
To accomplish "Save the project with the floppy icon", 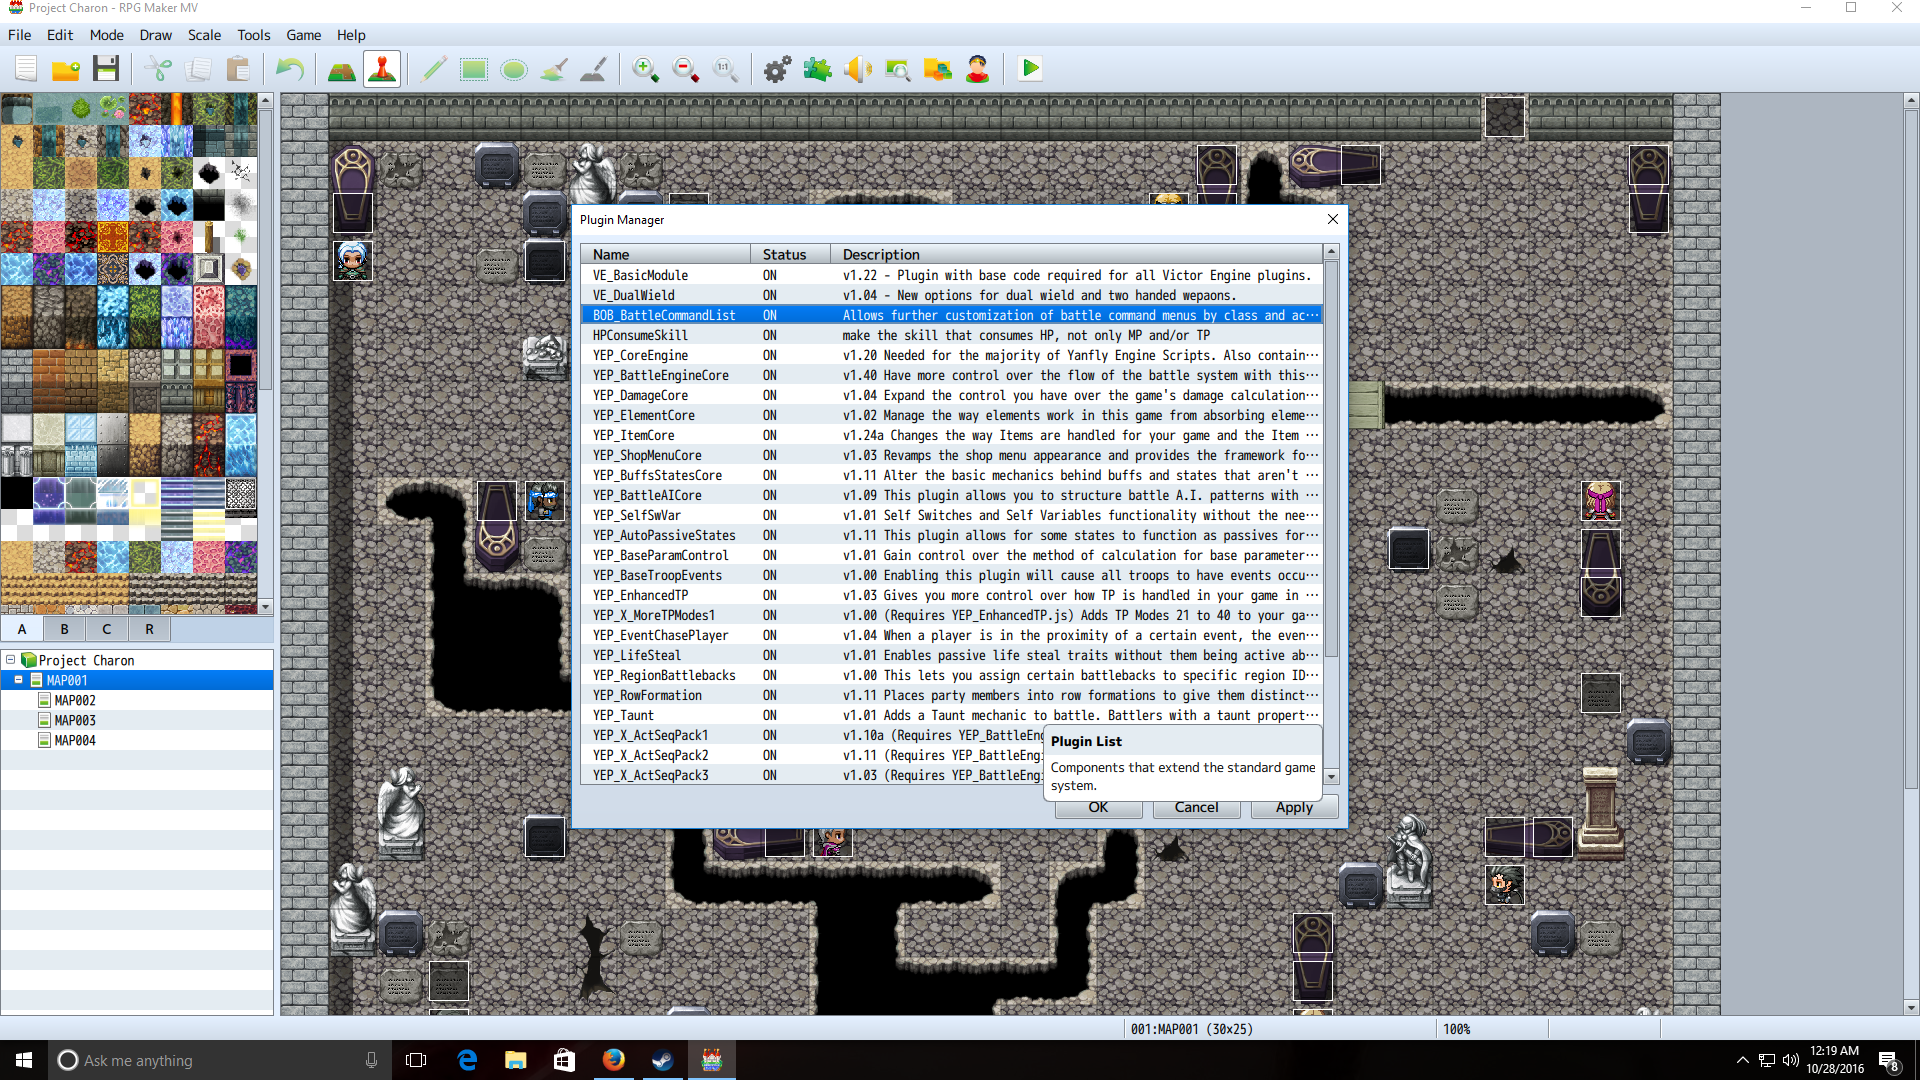I will [x=106, y=69].
